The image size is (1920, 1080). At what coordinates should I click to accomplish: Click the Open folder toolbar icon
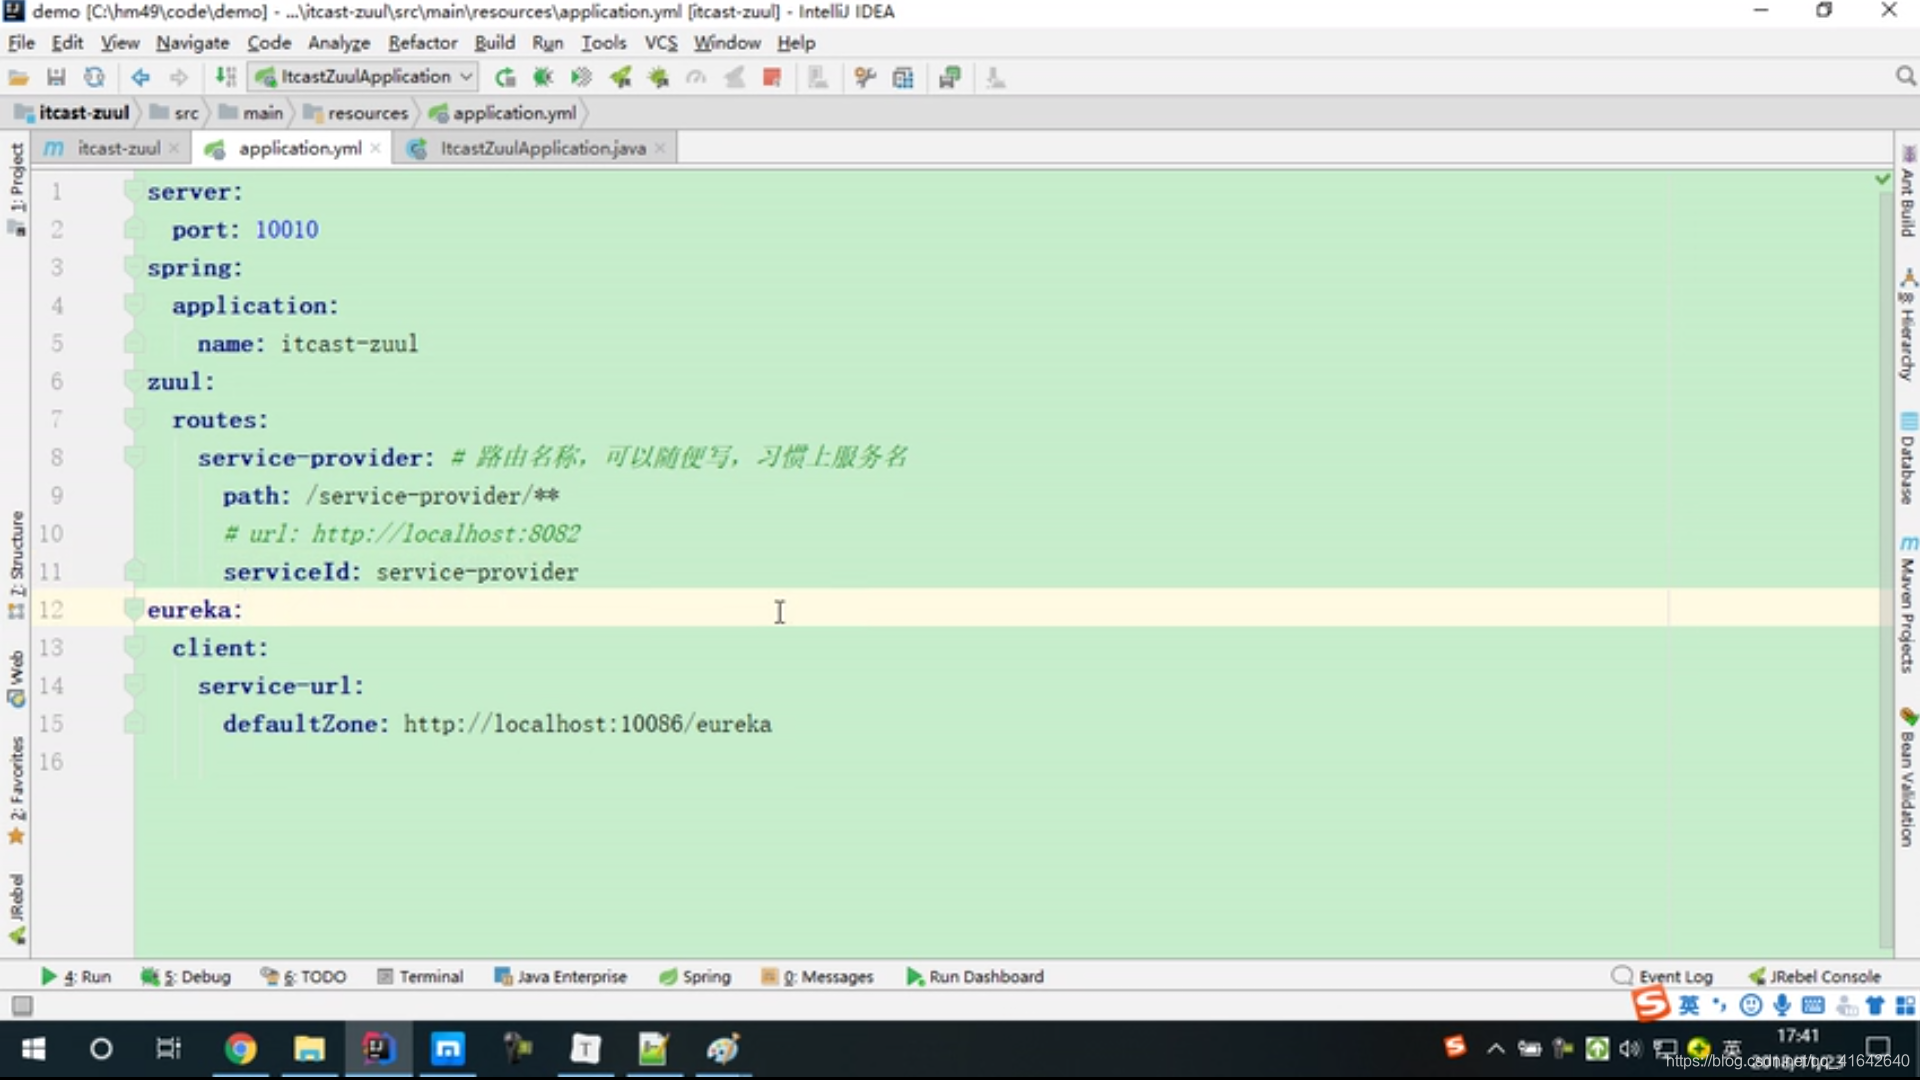[x=18, y=77]
